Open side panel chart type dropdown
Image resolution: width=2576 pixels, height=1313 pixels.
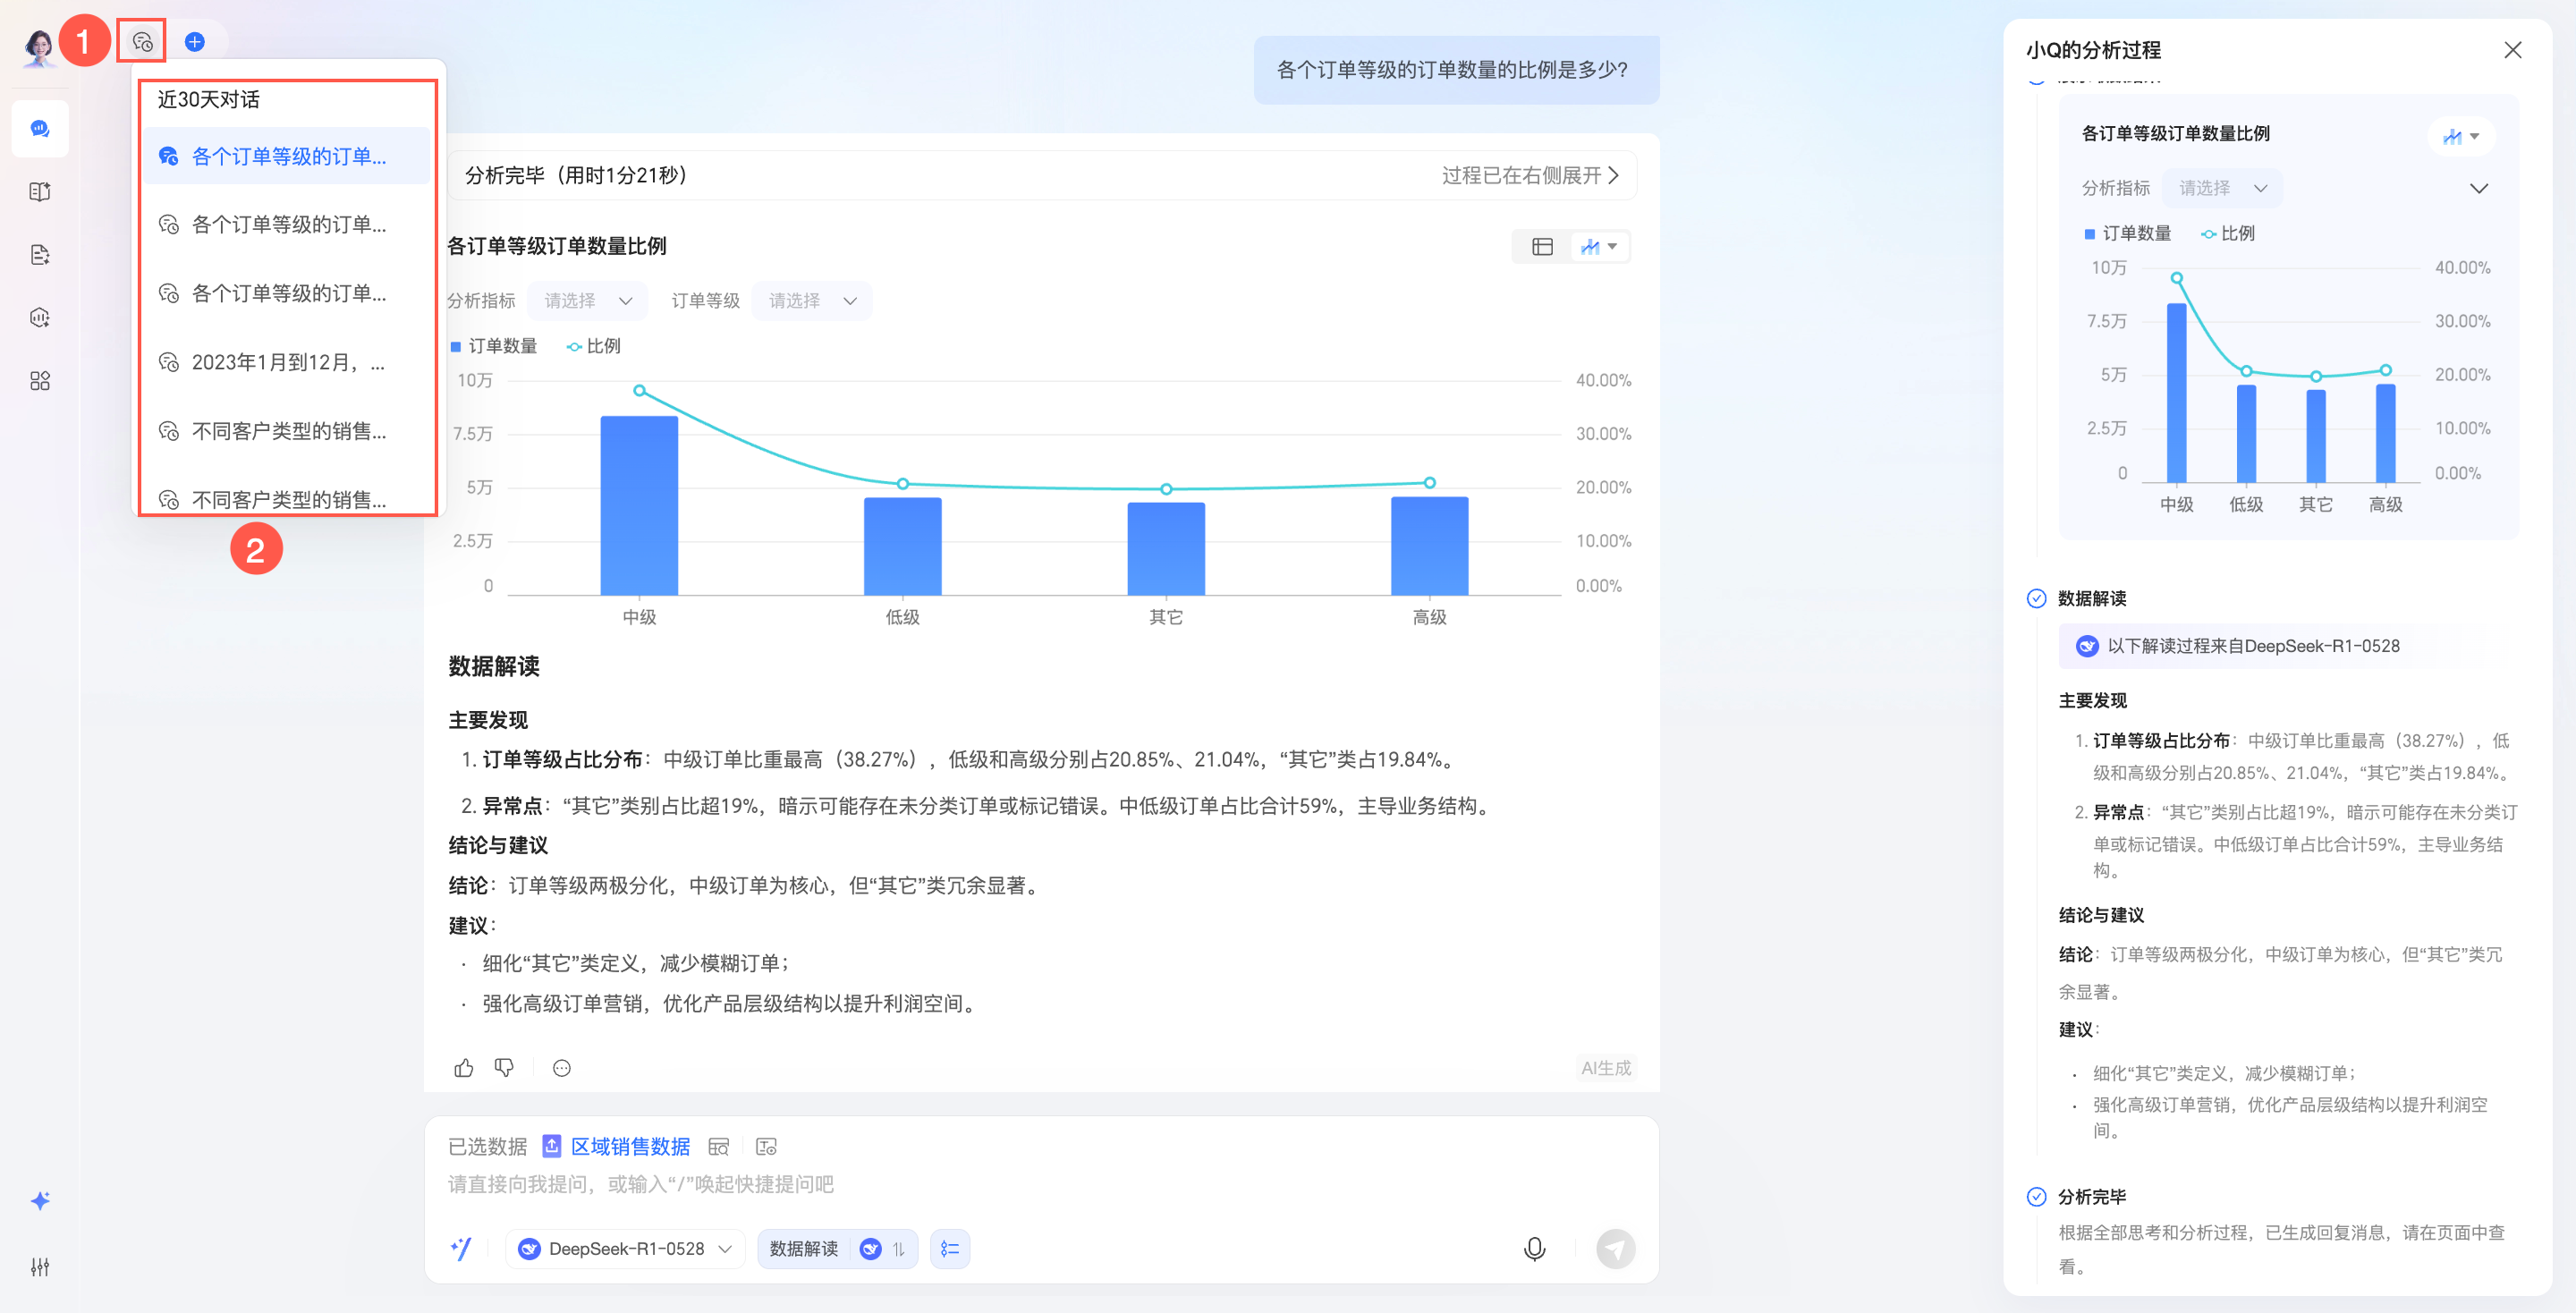click(x=2461, y=136)
